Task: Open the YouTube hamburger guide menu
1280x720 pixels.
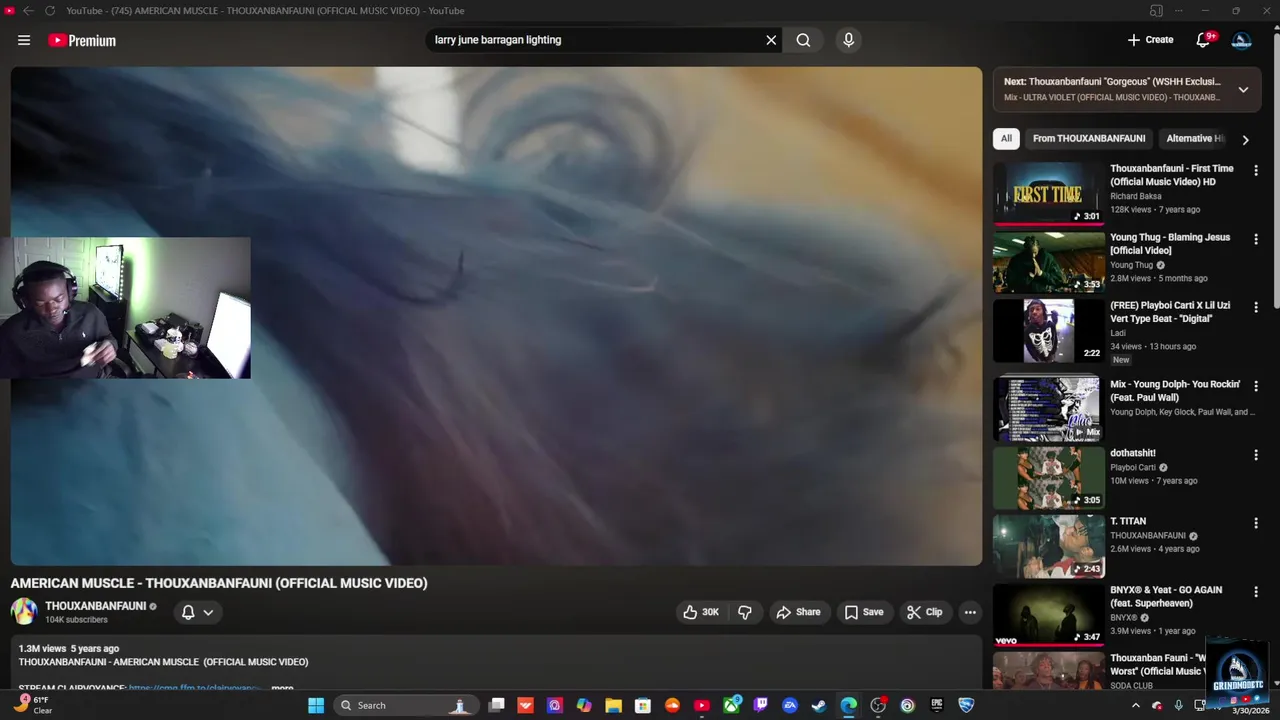Action: tap(24, 40)
